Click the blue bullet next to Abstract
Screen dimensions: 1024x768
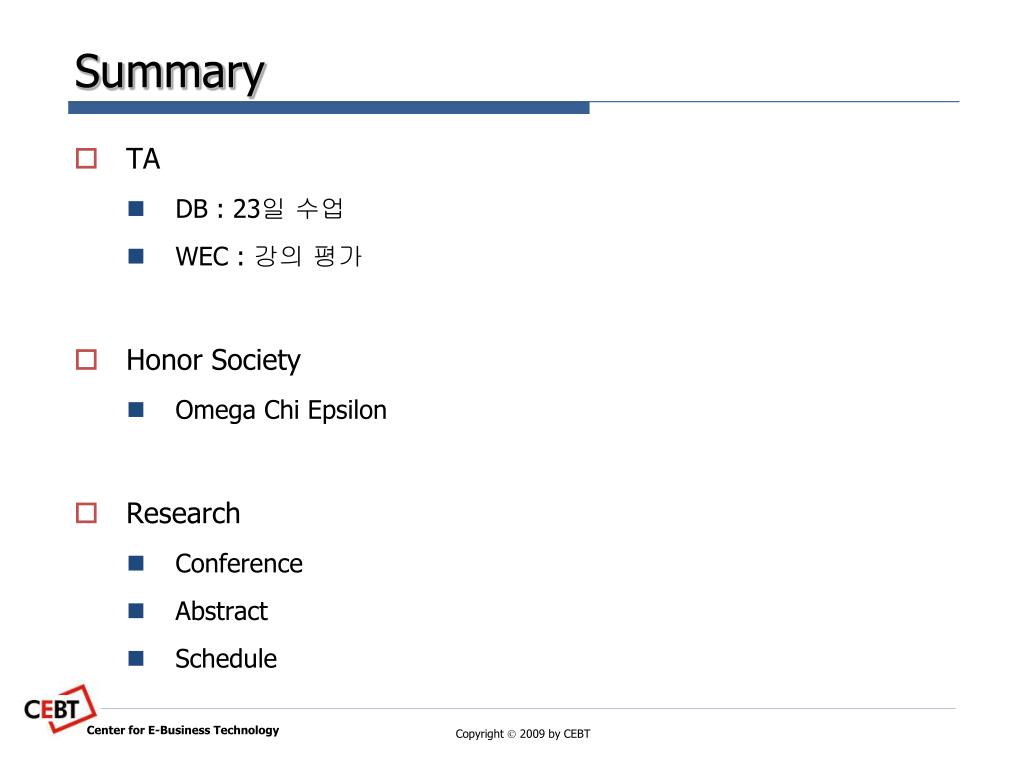coord(136,611)
